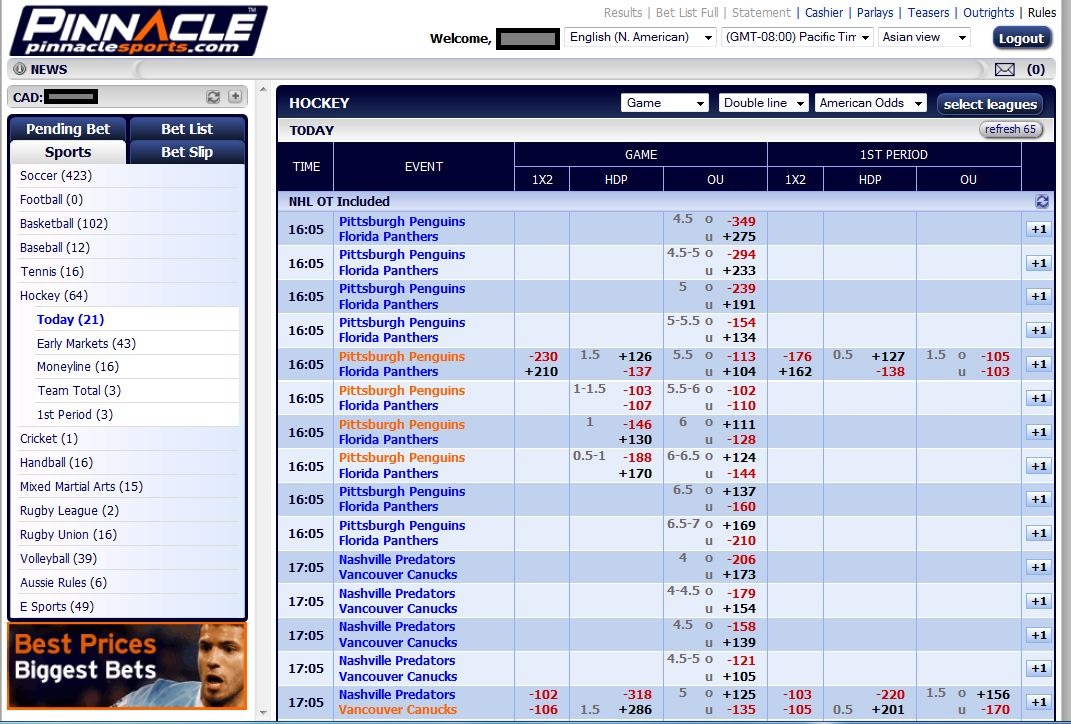
Task: Collapse the Hockey (64) category
Action: tap(54, 295)
